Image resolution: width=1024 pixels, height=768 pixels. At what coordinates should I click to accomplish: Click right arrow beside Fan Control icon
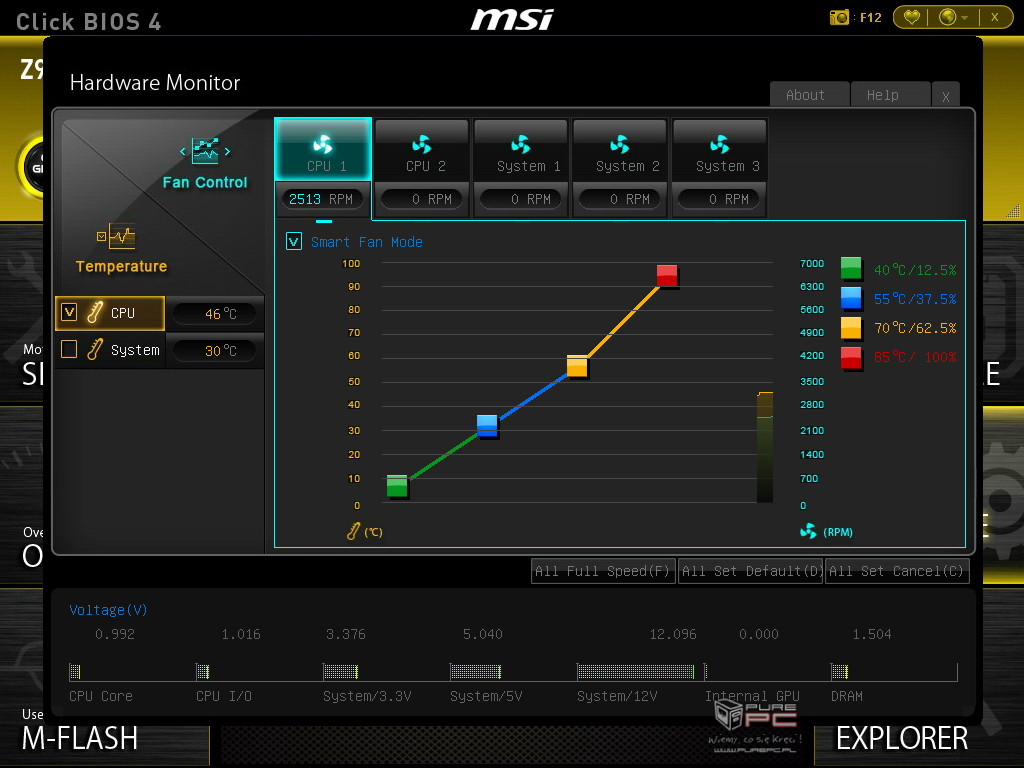(x=227, y=152)
